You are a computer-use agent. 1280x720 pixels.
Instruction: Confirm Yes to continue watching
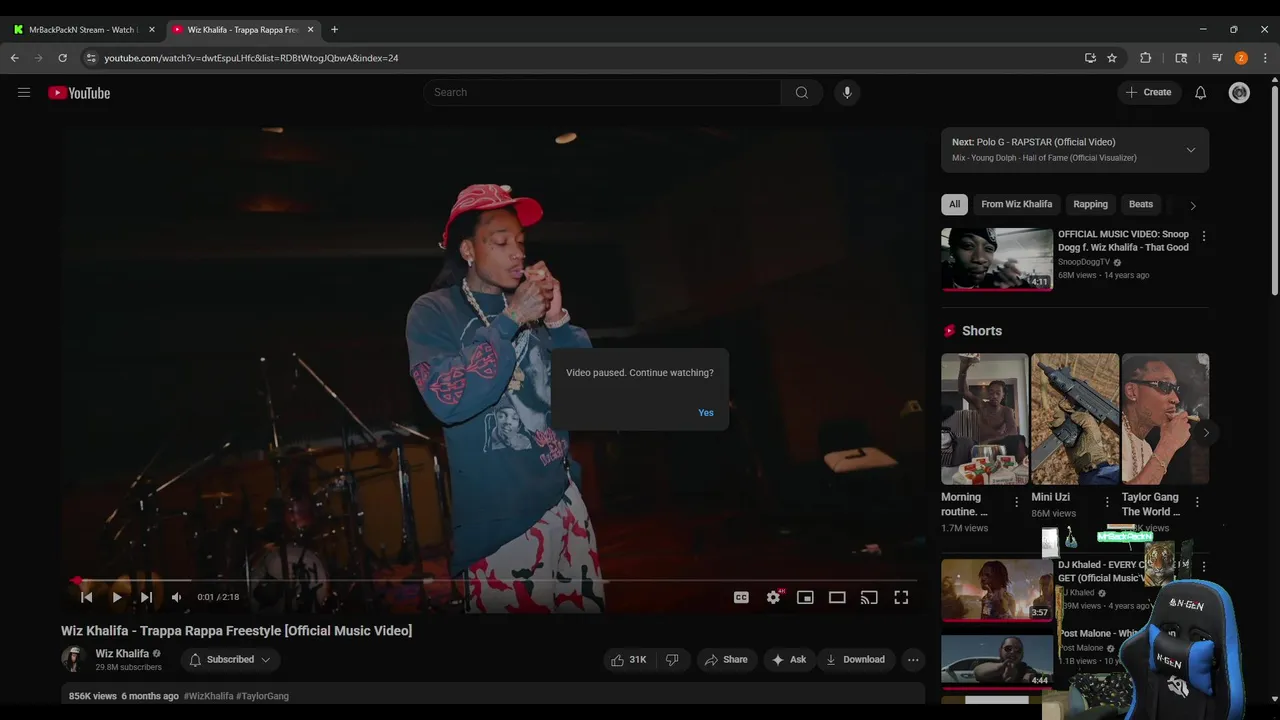pyautogui.click(x=706, y=413)
